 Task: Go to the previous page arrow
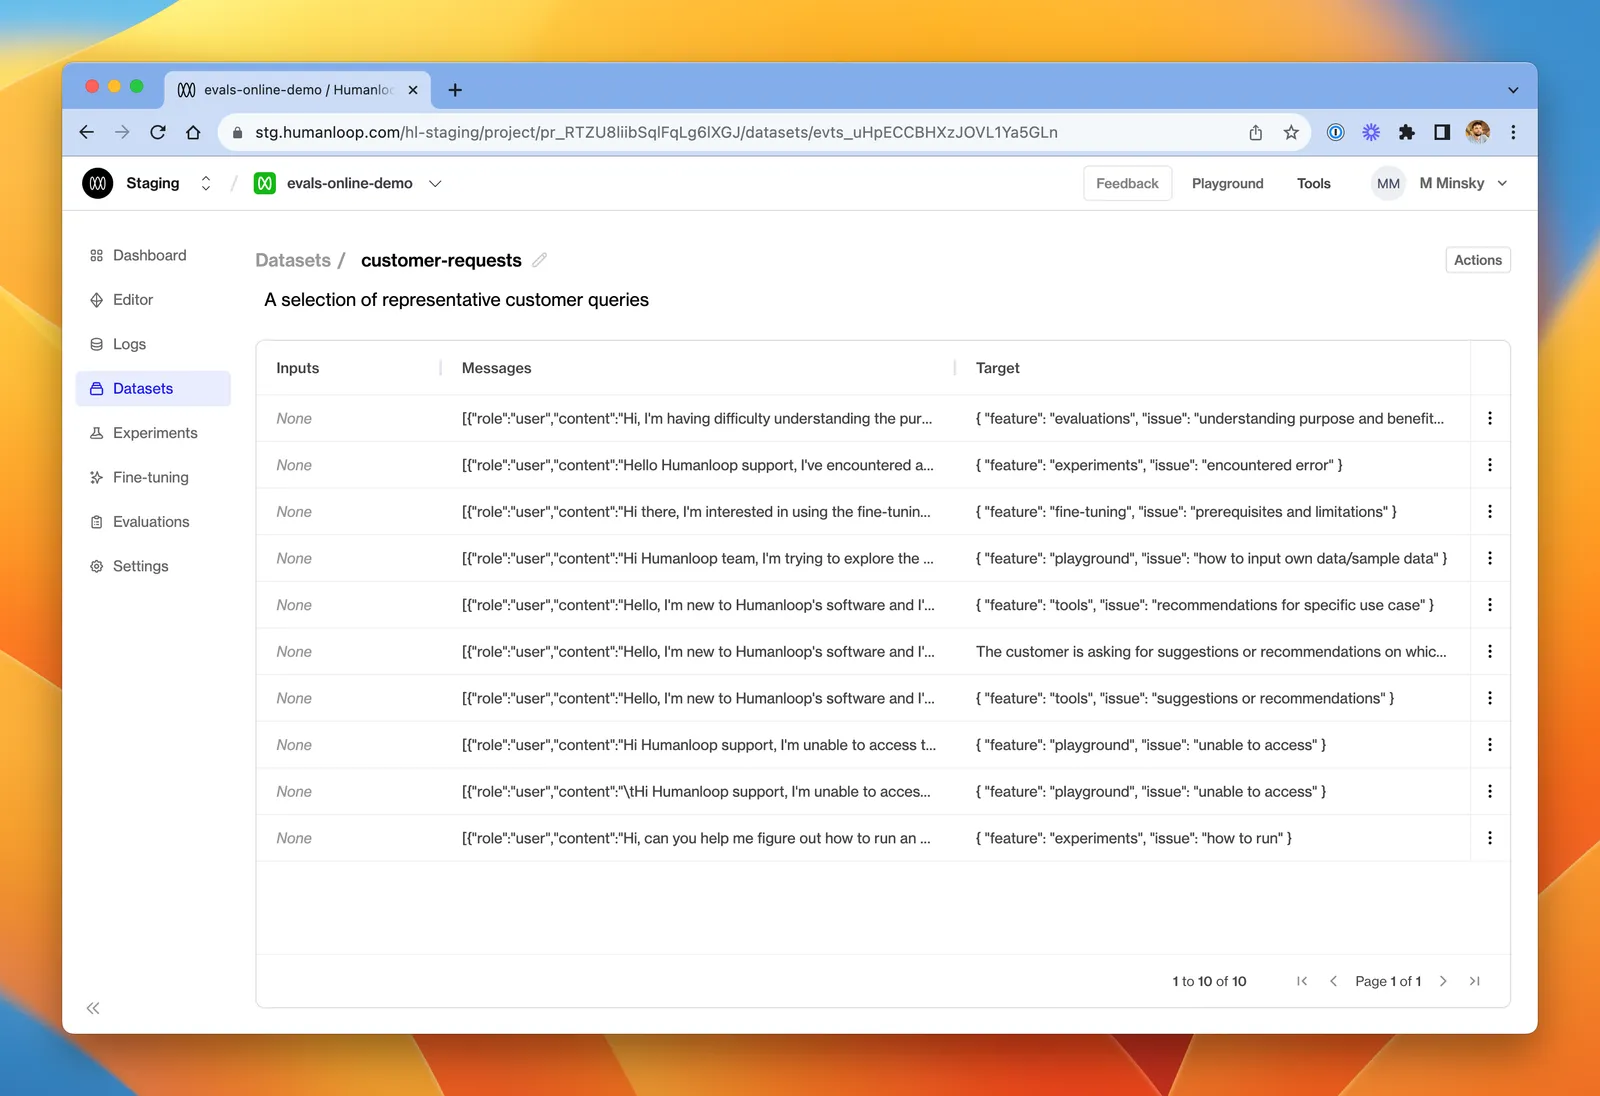1333,981
